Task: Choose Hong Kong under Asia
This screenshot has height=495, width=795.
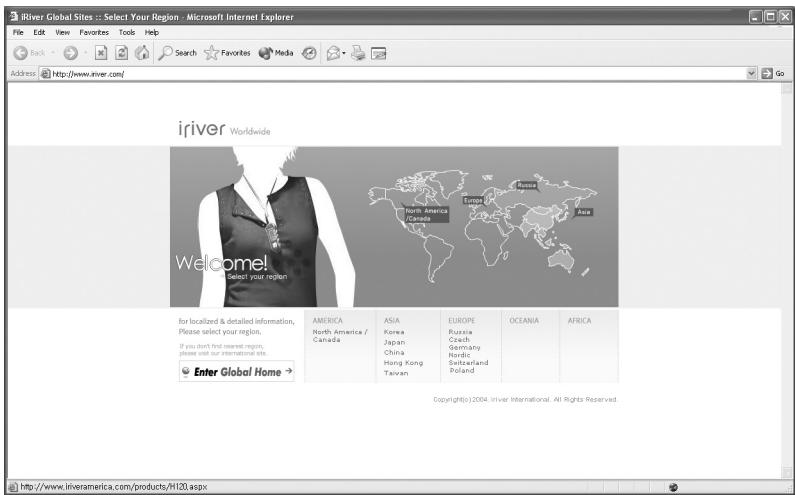Action: 403,363
